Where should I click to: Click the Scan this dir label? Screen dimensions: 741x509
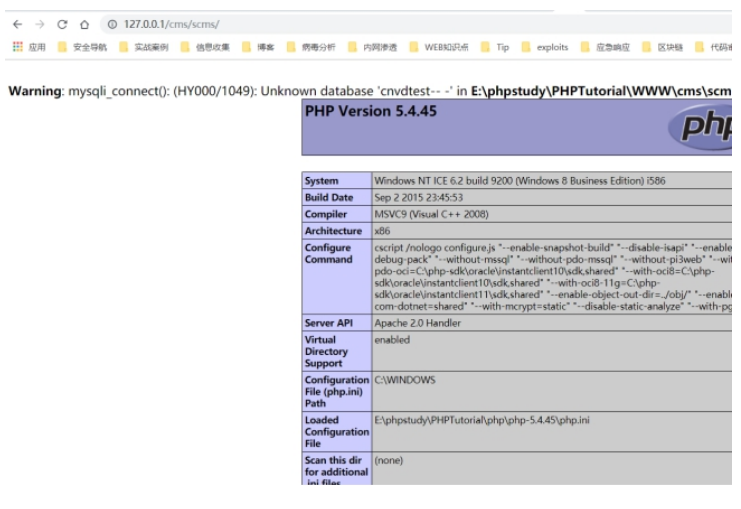tap(336, 472)
